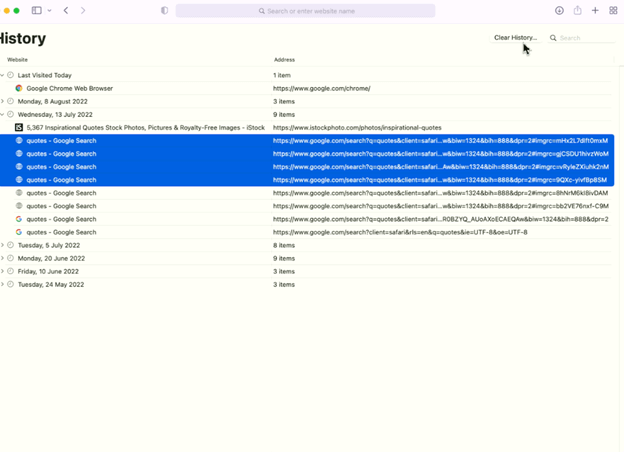Focus the address bar search field
Viewport: 624px width, 452px height.
click(305, 11)
